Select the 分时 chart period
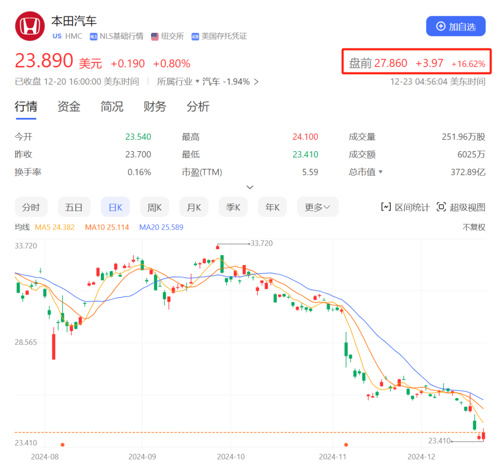 (x=31, y=207)
